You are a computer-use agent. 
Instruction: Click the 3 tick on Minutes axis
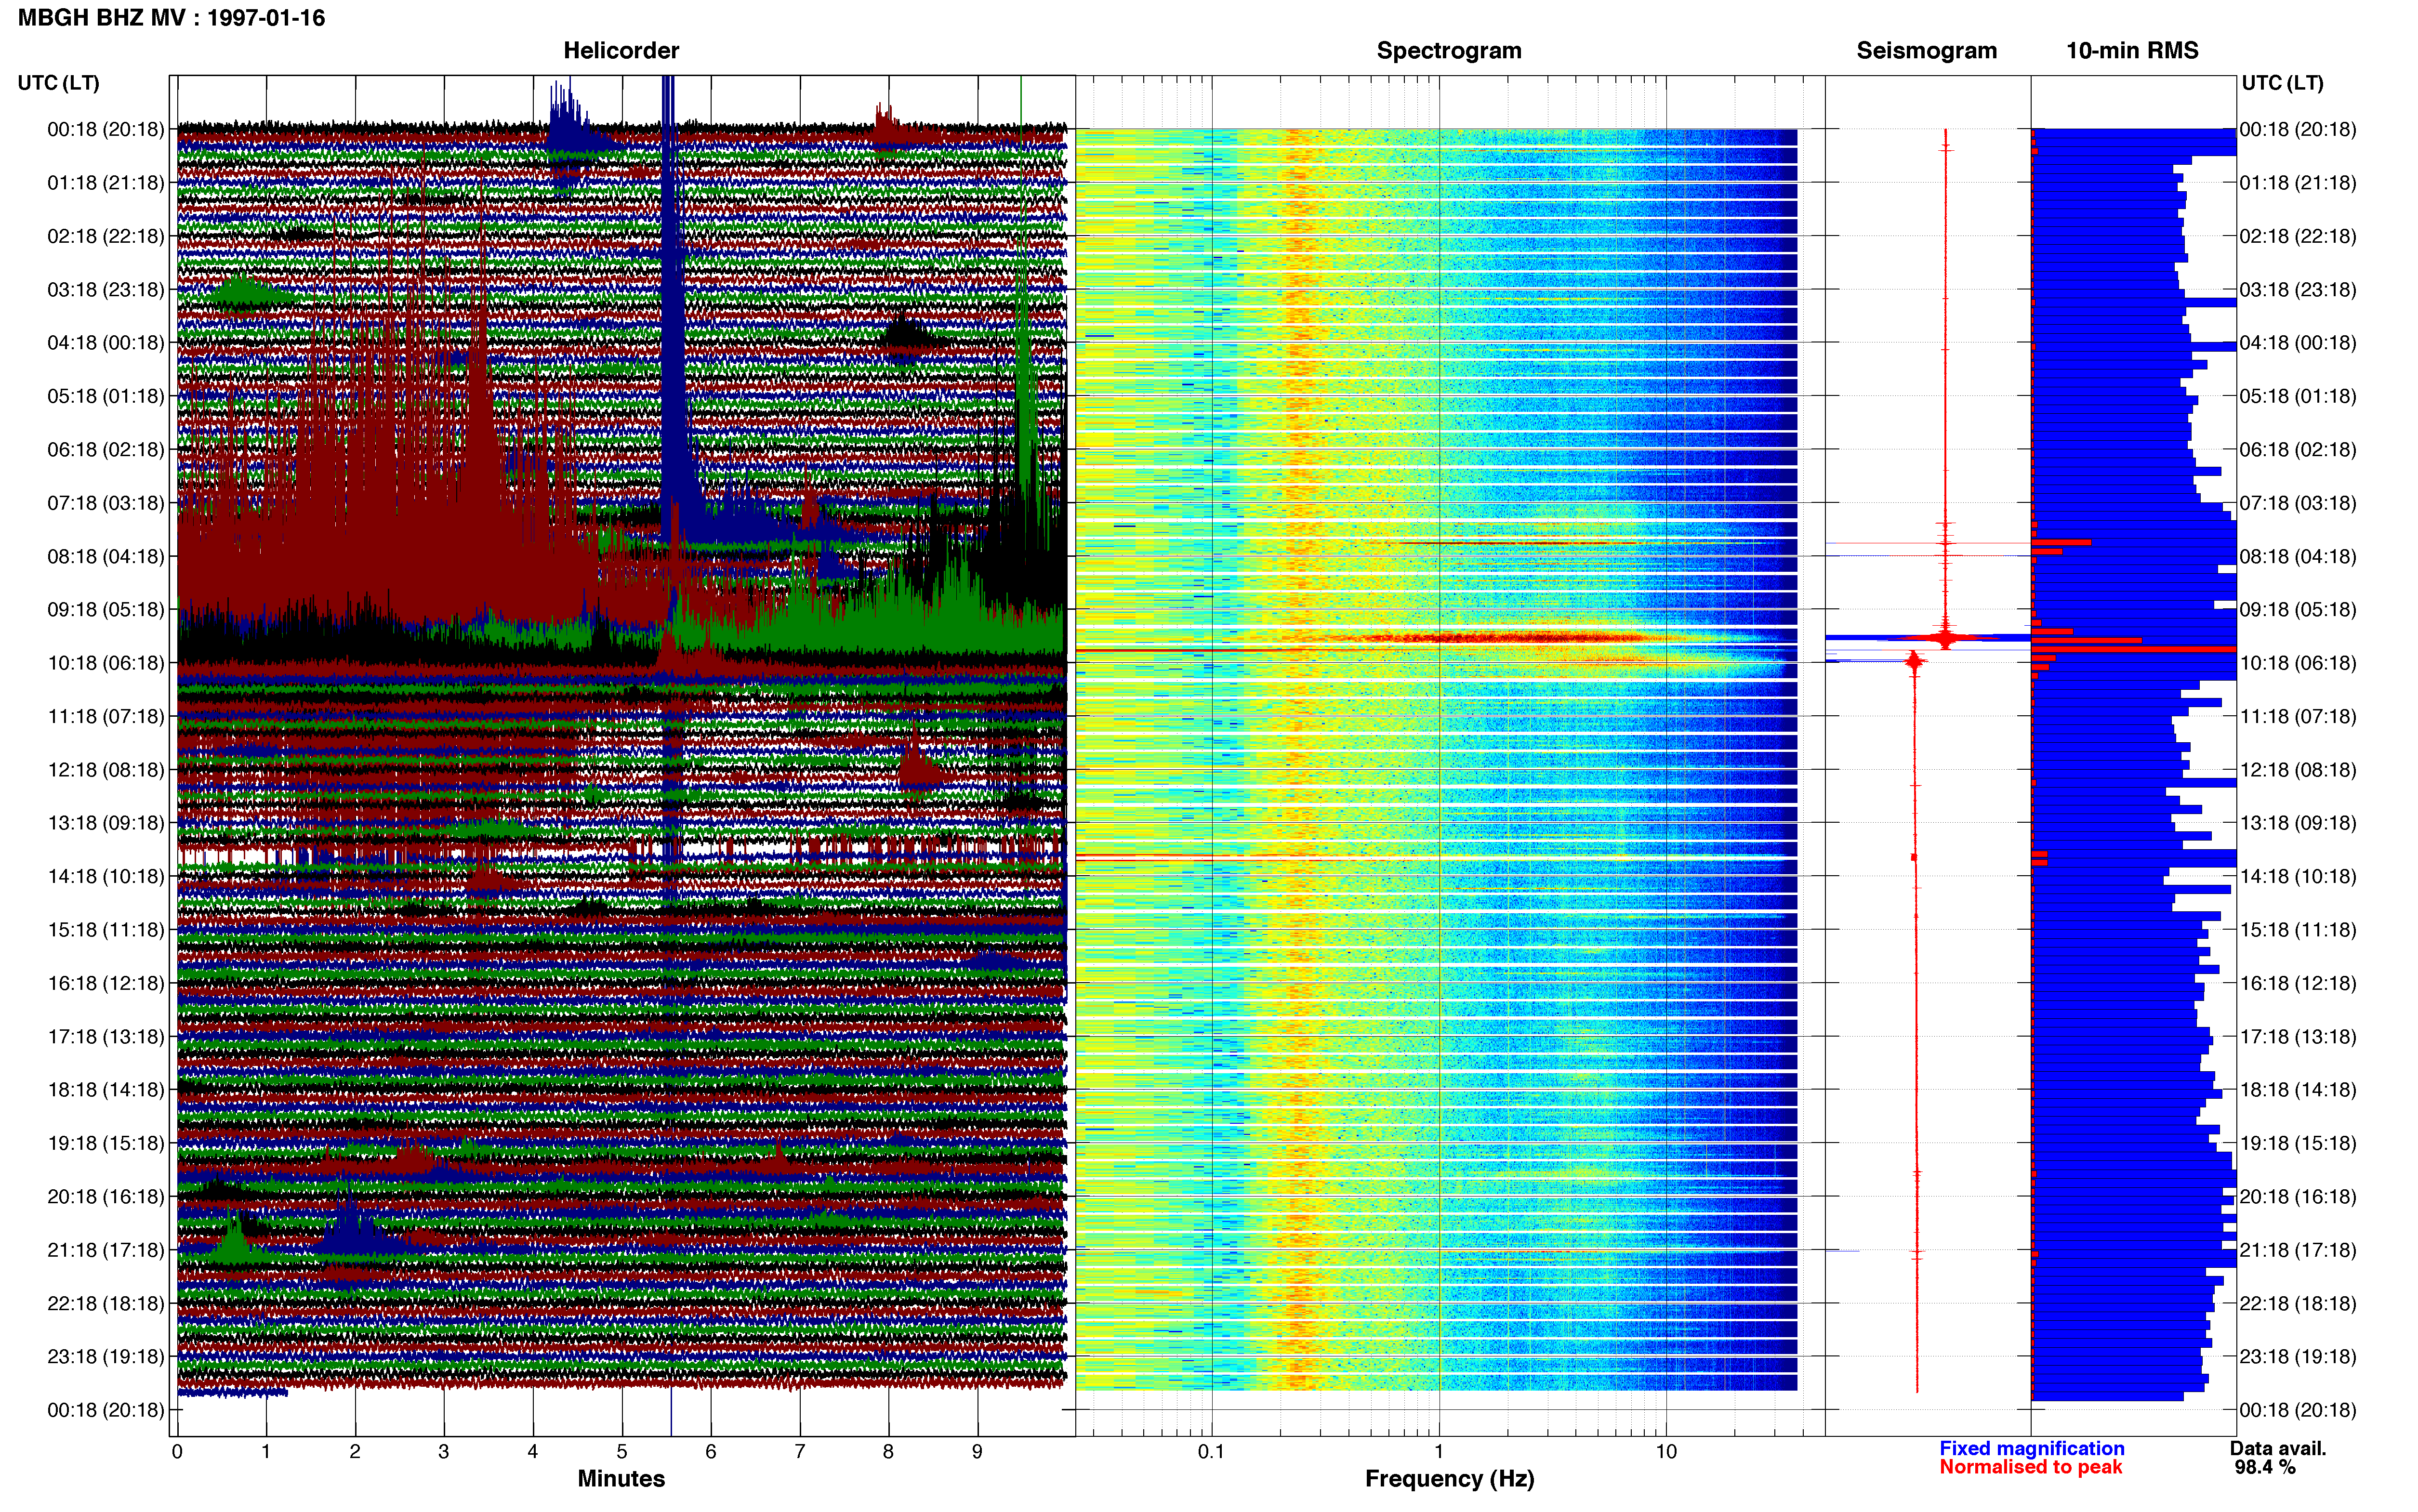pyautogui.click(x=444, y=1452)
